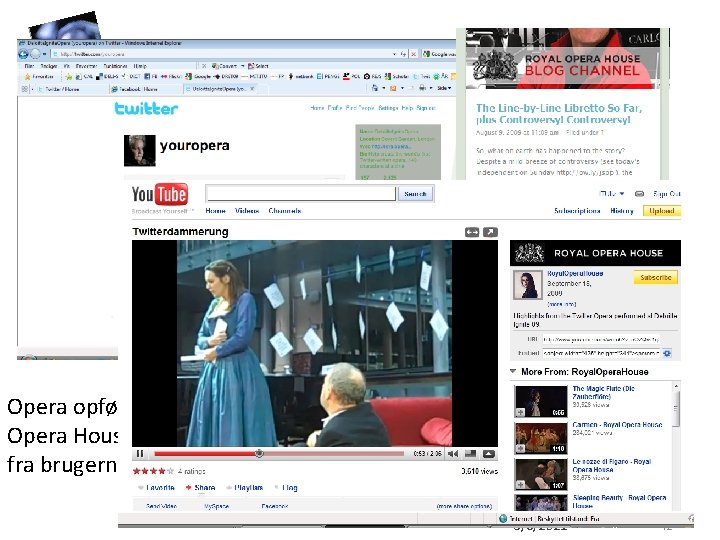The width and height of the screenshot is (720, 540).
Task: Open Sleeping Beauty video thumbnail
Action: 541,502
